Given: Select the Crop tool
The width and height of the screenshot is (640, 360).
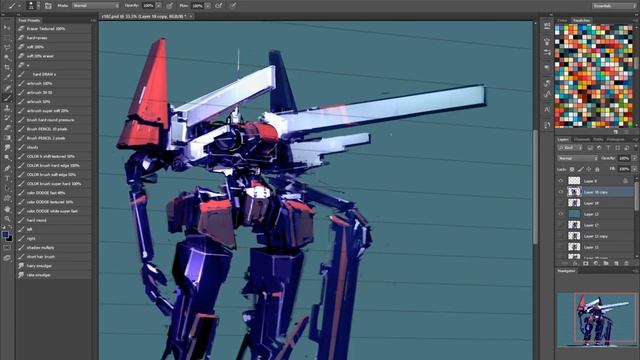Looking at the screenshot, I should pos(7,67).
